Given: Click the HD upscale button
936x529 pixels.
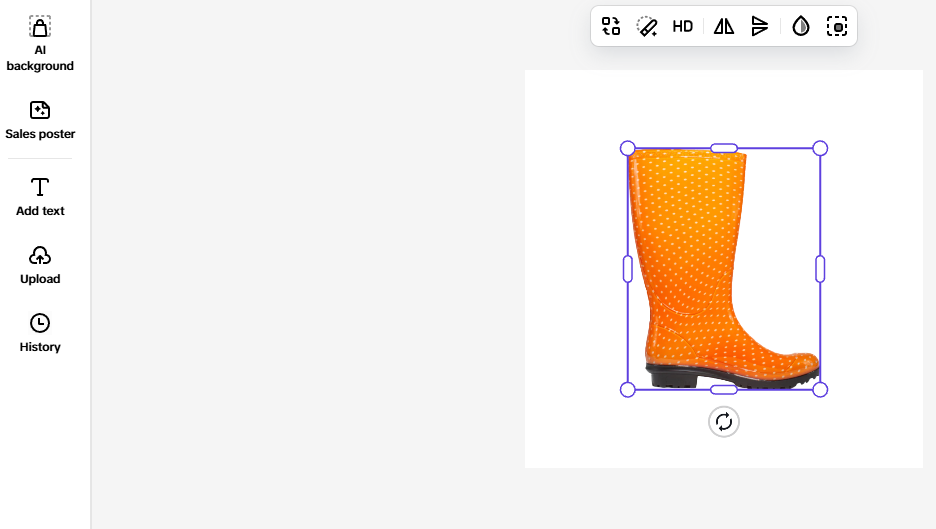Looking at the screenshot, I should point(682,26).
